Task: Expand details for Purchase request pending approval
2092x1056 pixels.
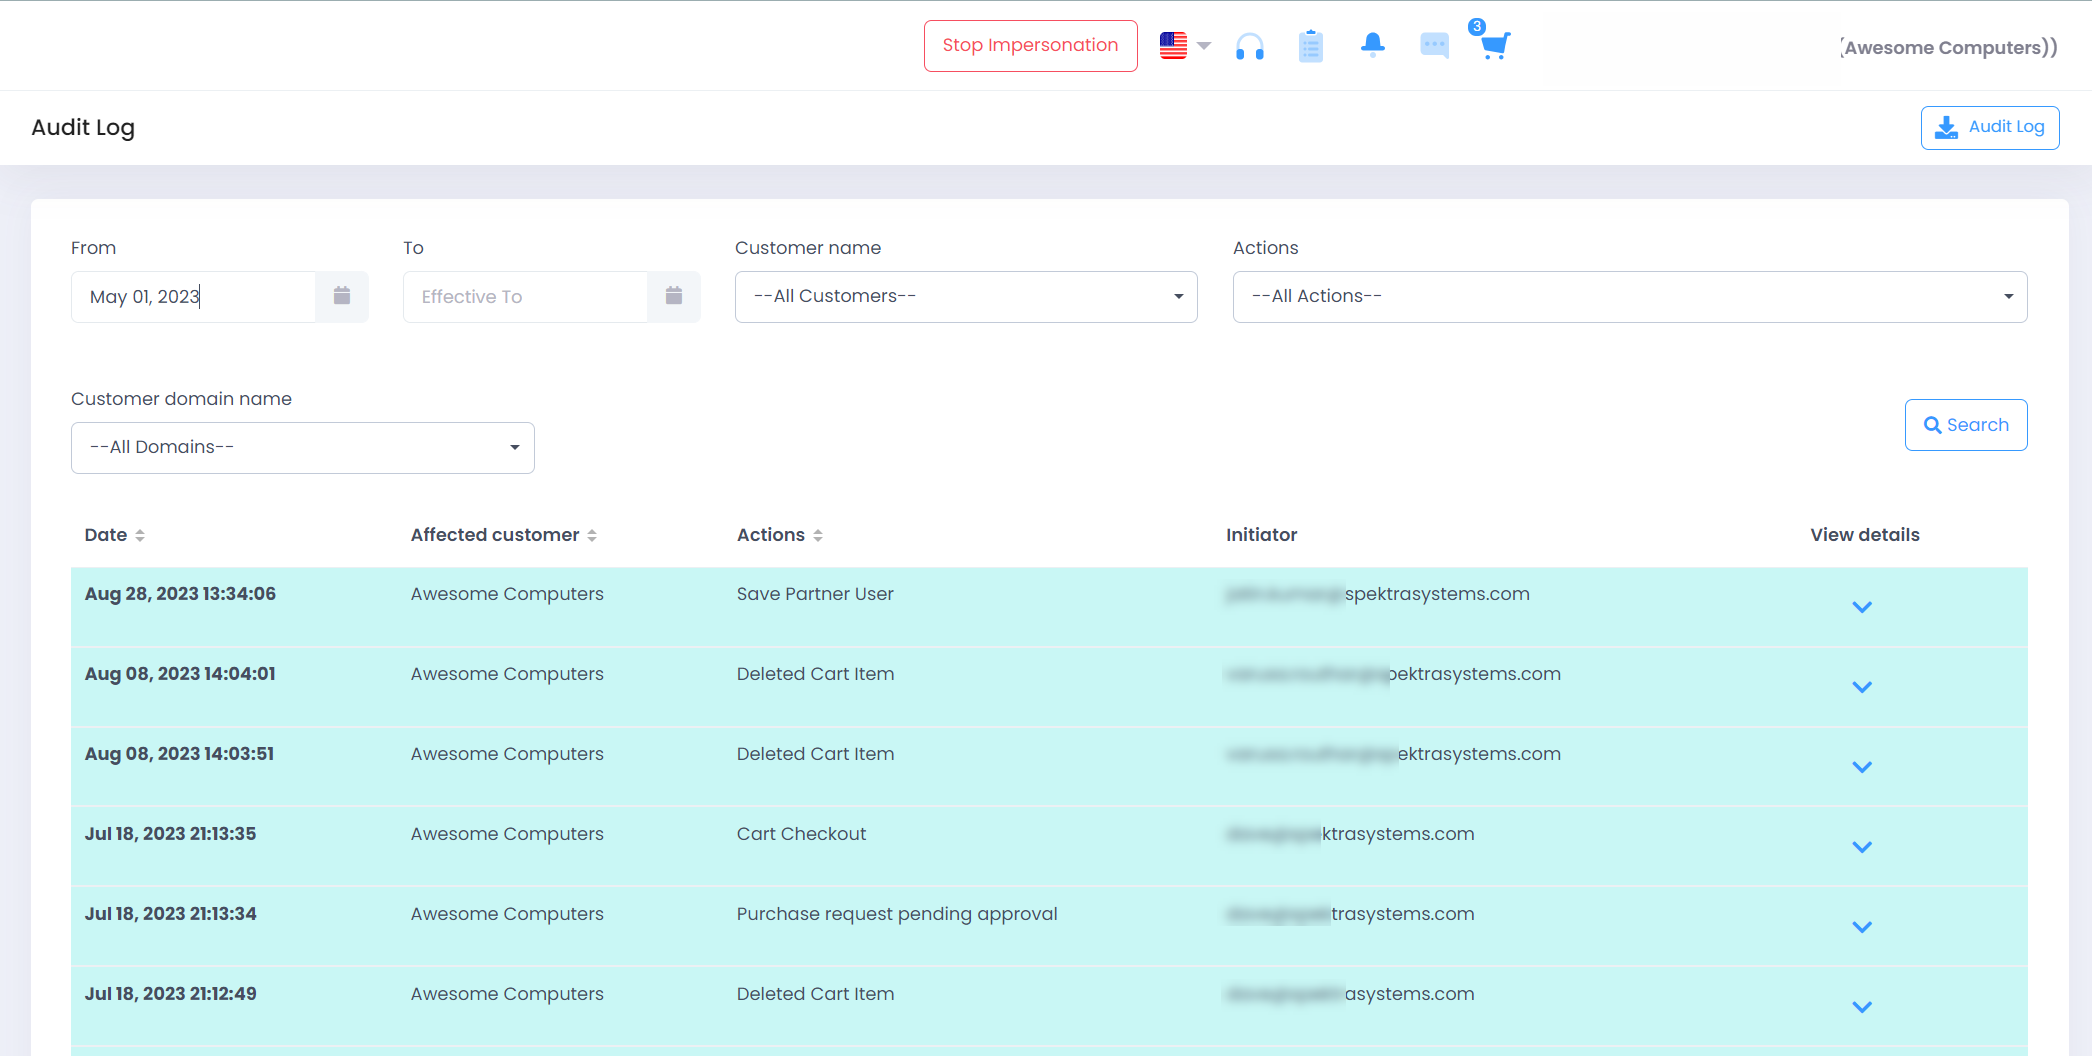Action: point(1862,927)
